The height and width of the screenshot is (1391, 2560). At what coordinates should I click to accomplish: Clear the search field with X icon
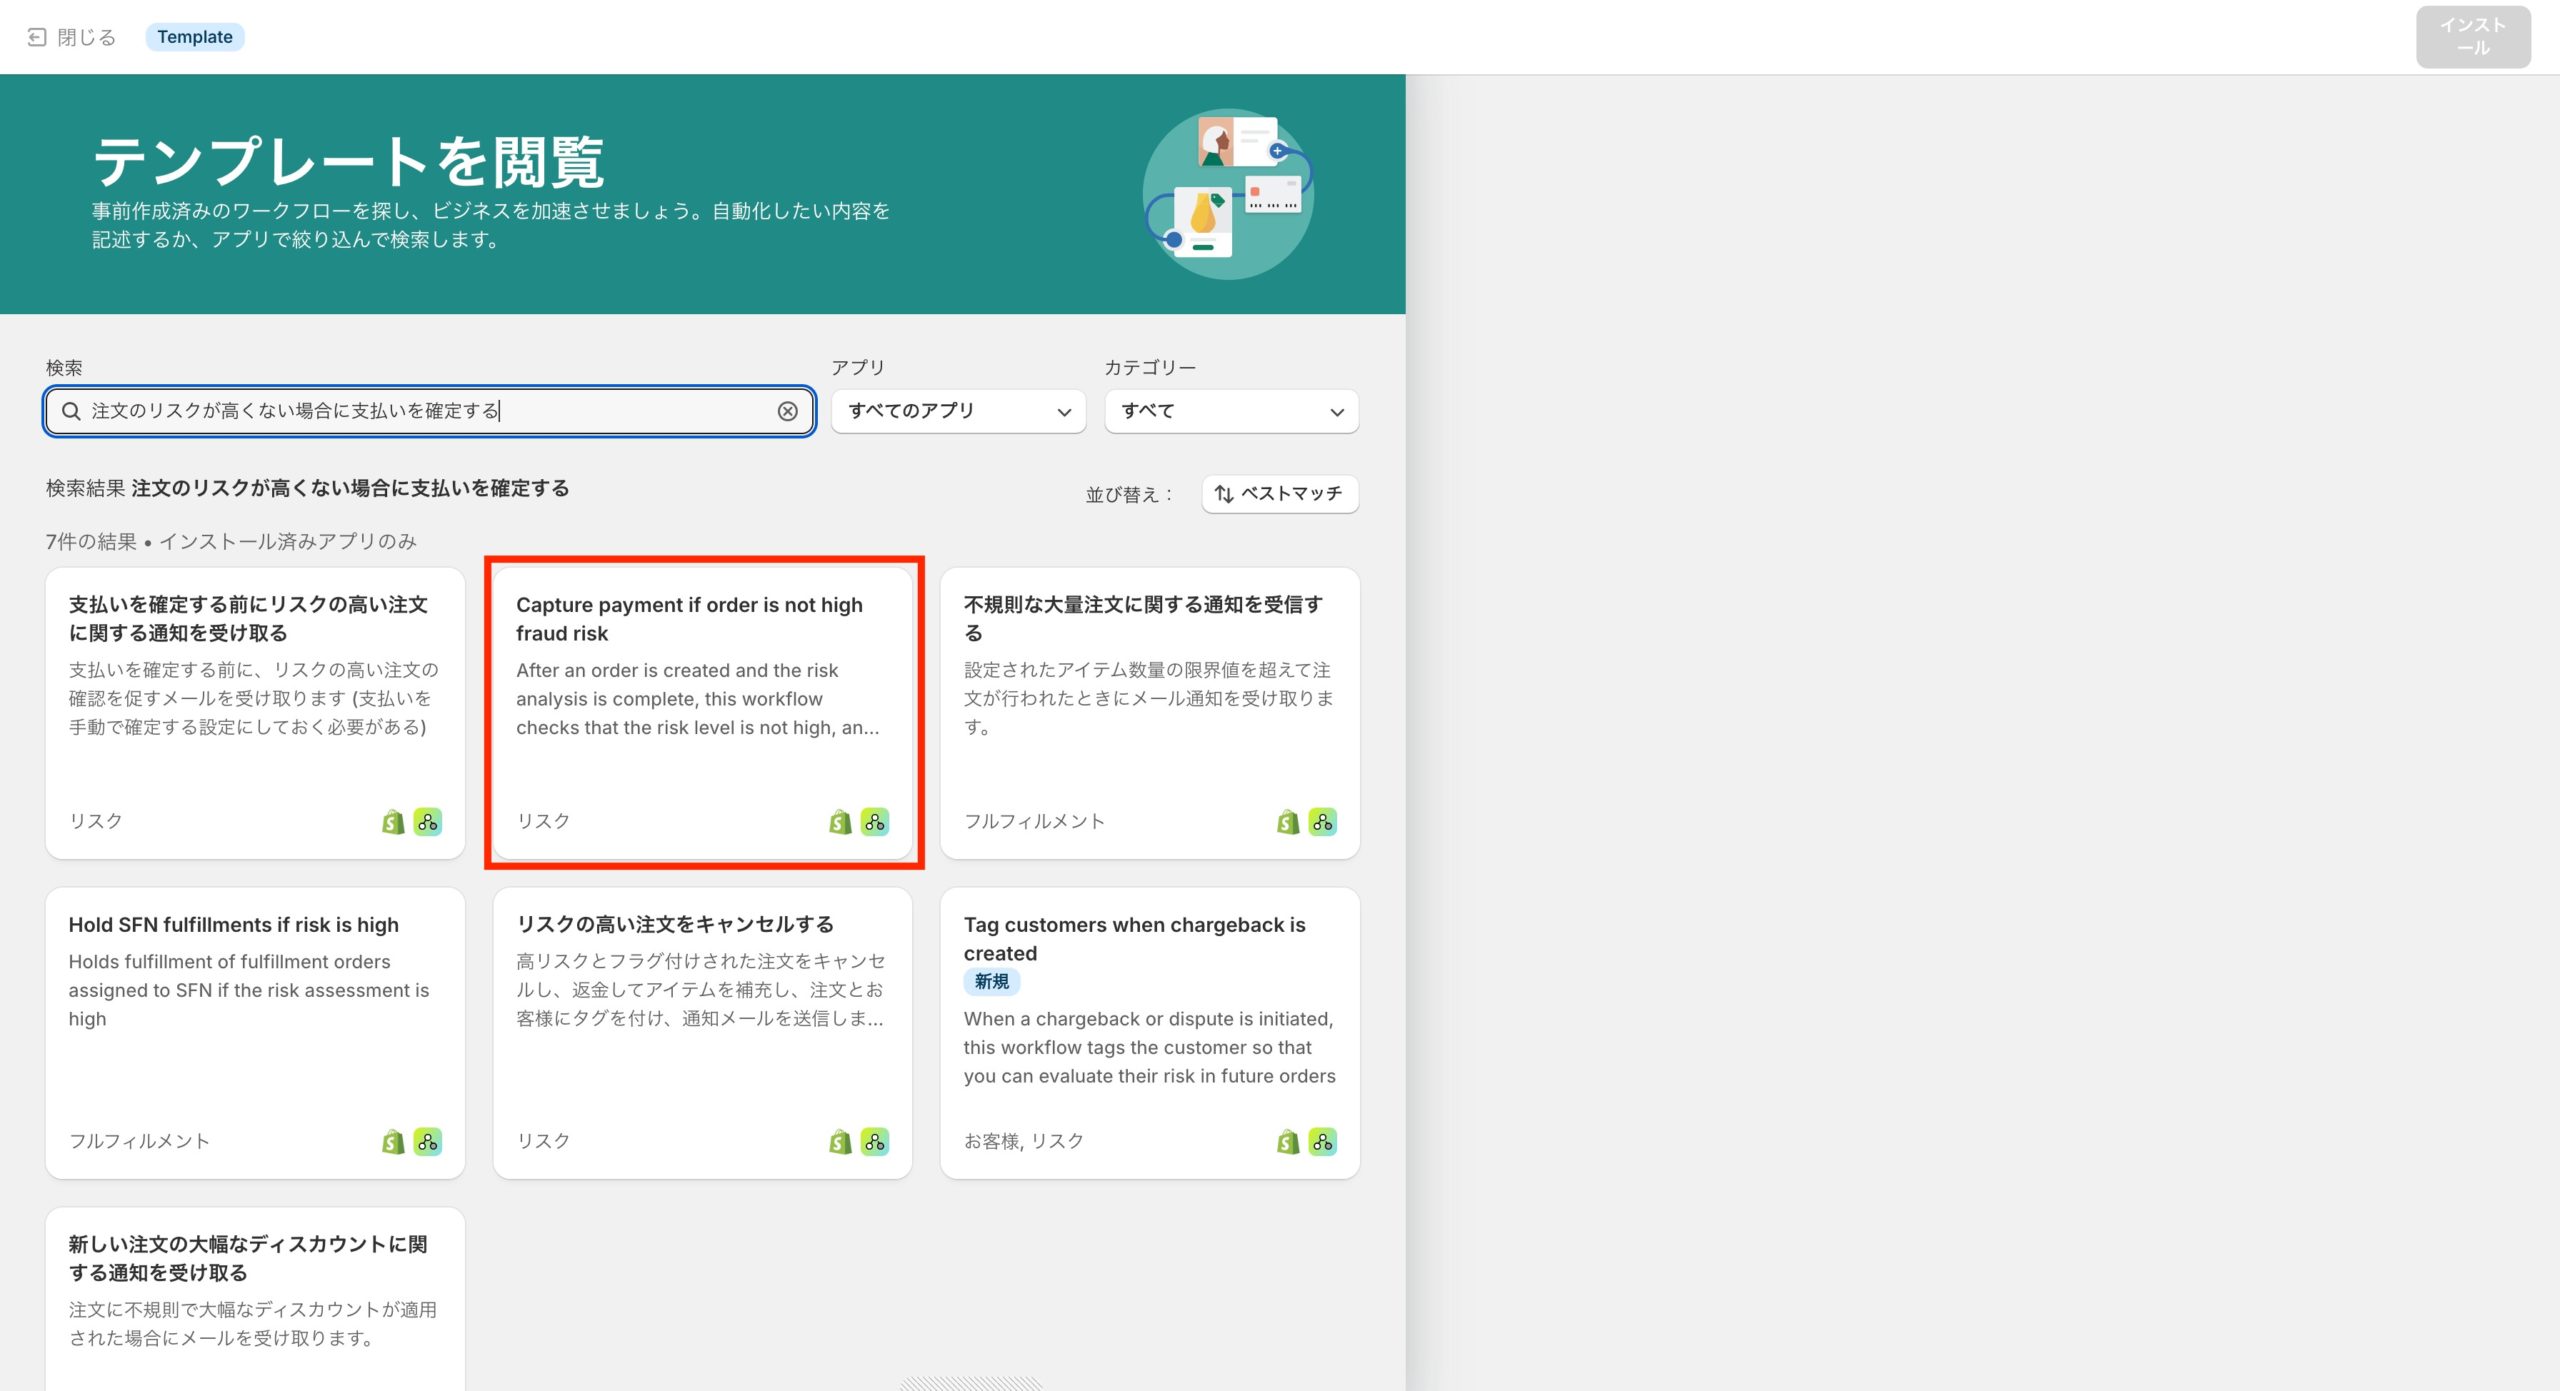787,411
